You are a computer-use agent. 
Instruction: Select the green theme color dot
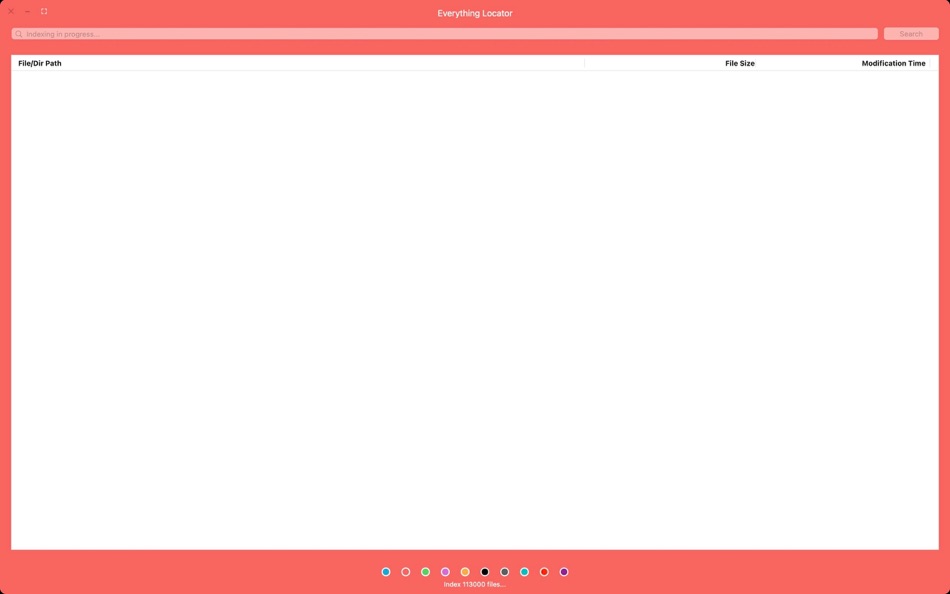click(425, 571)
